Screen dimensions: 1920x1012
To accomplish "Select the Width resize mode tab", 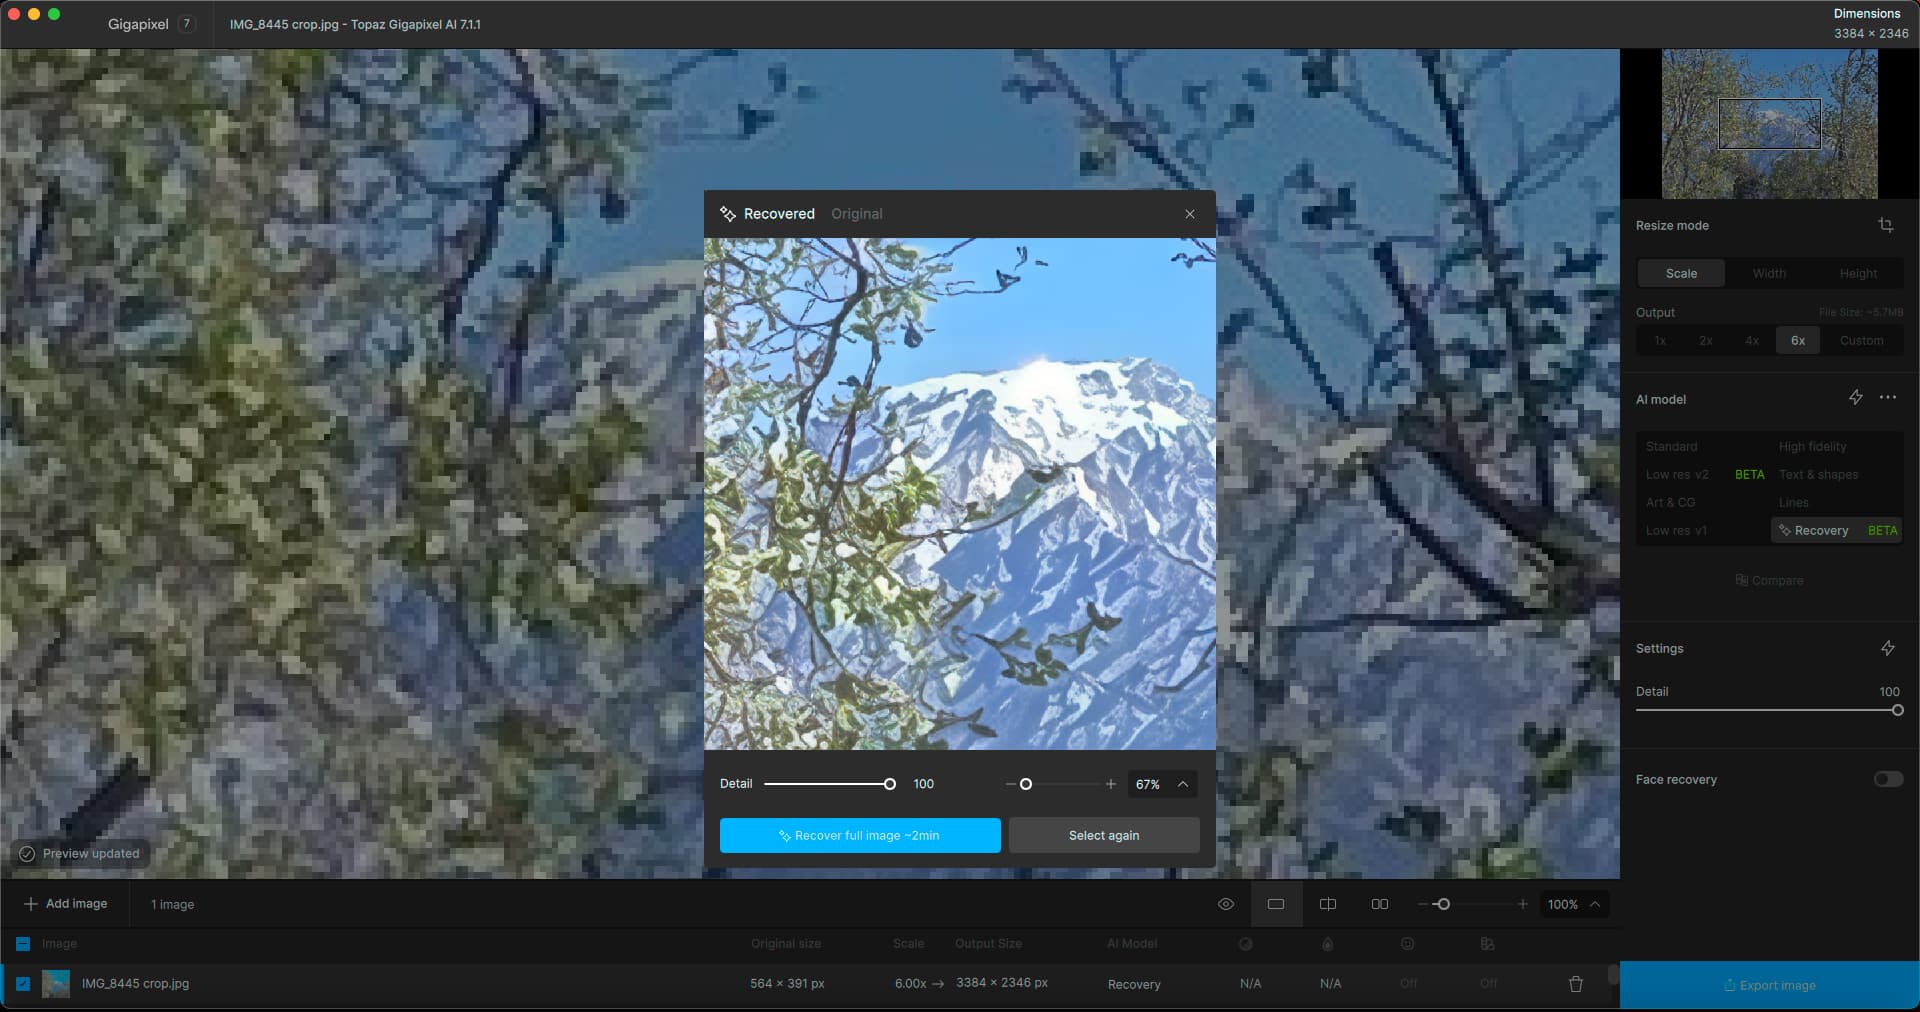I will pyautogui.click(x=1768, y=273).
